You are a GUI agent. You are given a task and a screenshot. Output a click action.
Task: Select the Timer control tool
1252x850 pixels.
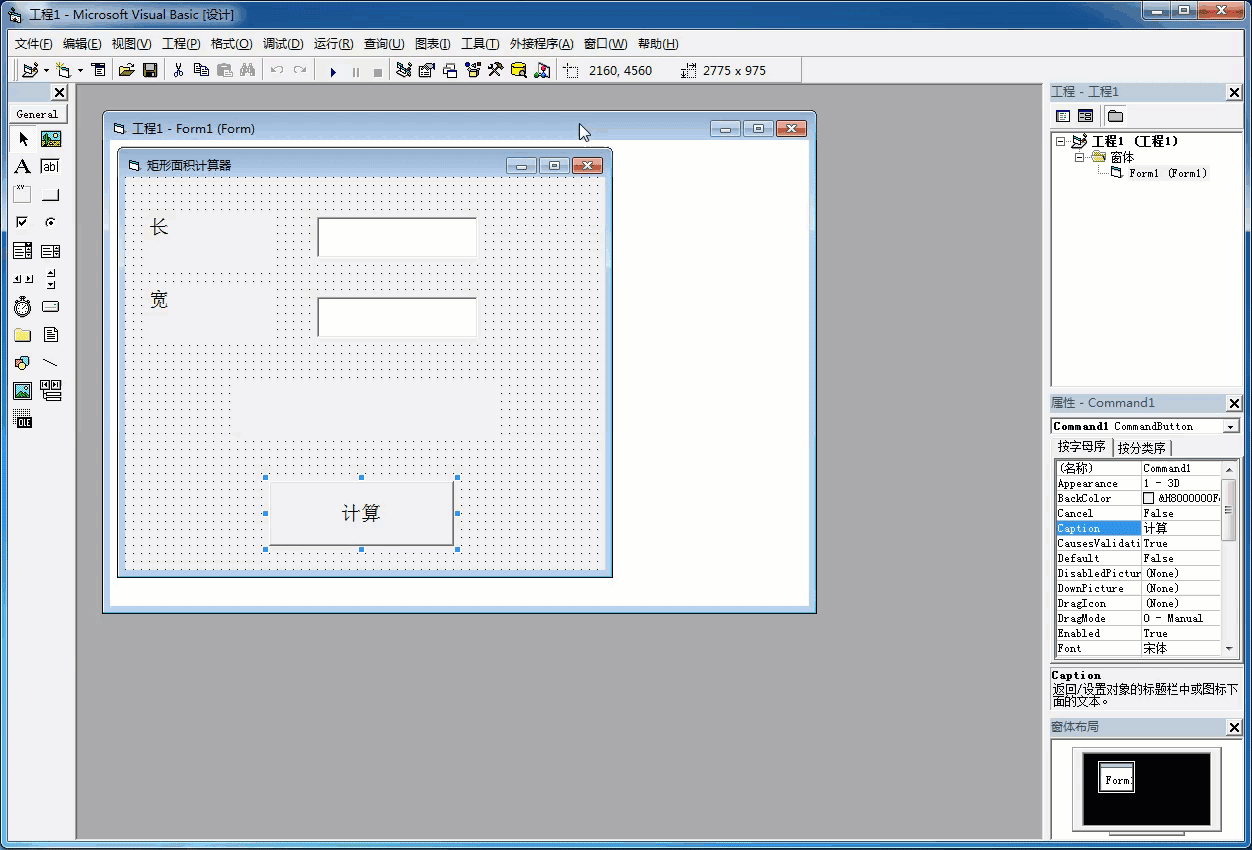[22, 307]
